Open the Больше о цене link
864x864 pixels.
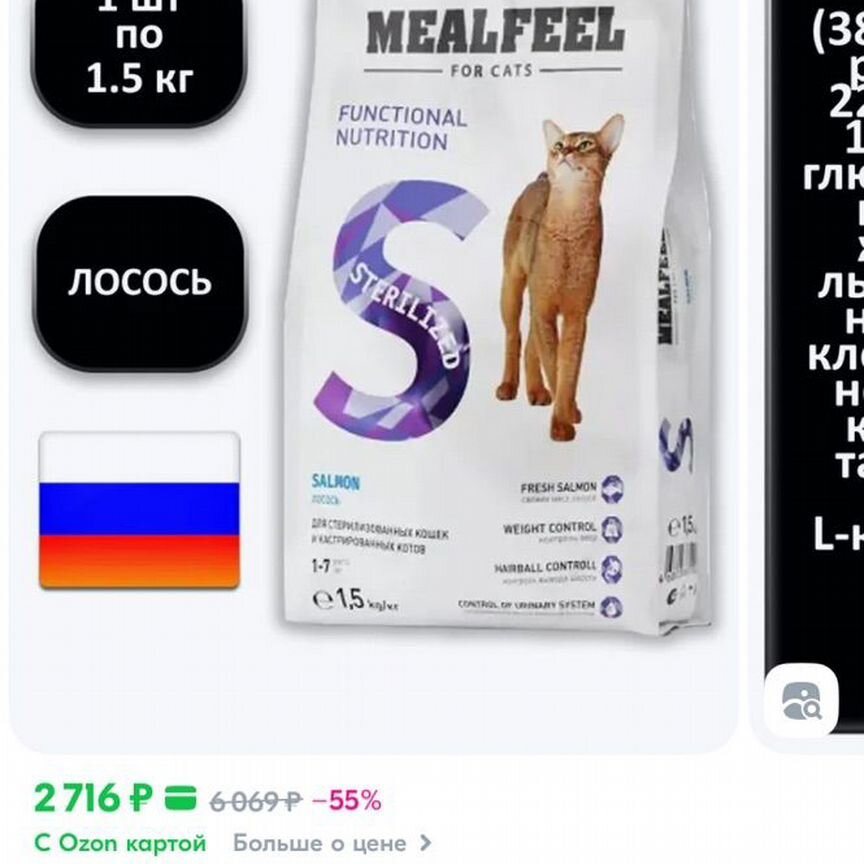tap(320, 843)
